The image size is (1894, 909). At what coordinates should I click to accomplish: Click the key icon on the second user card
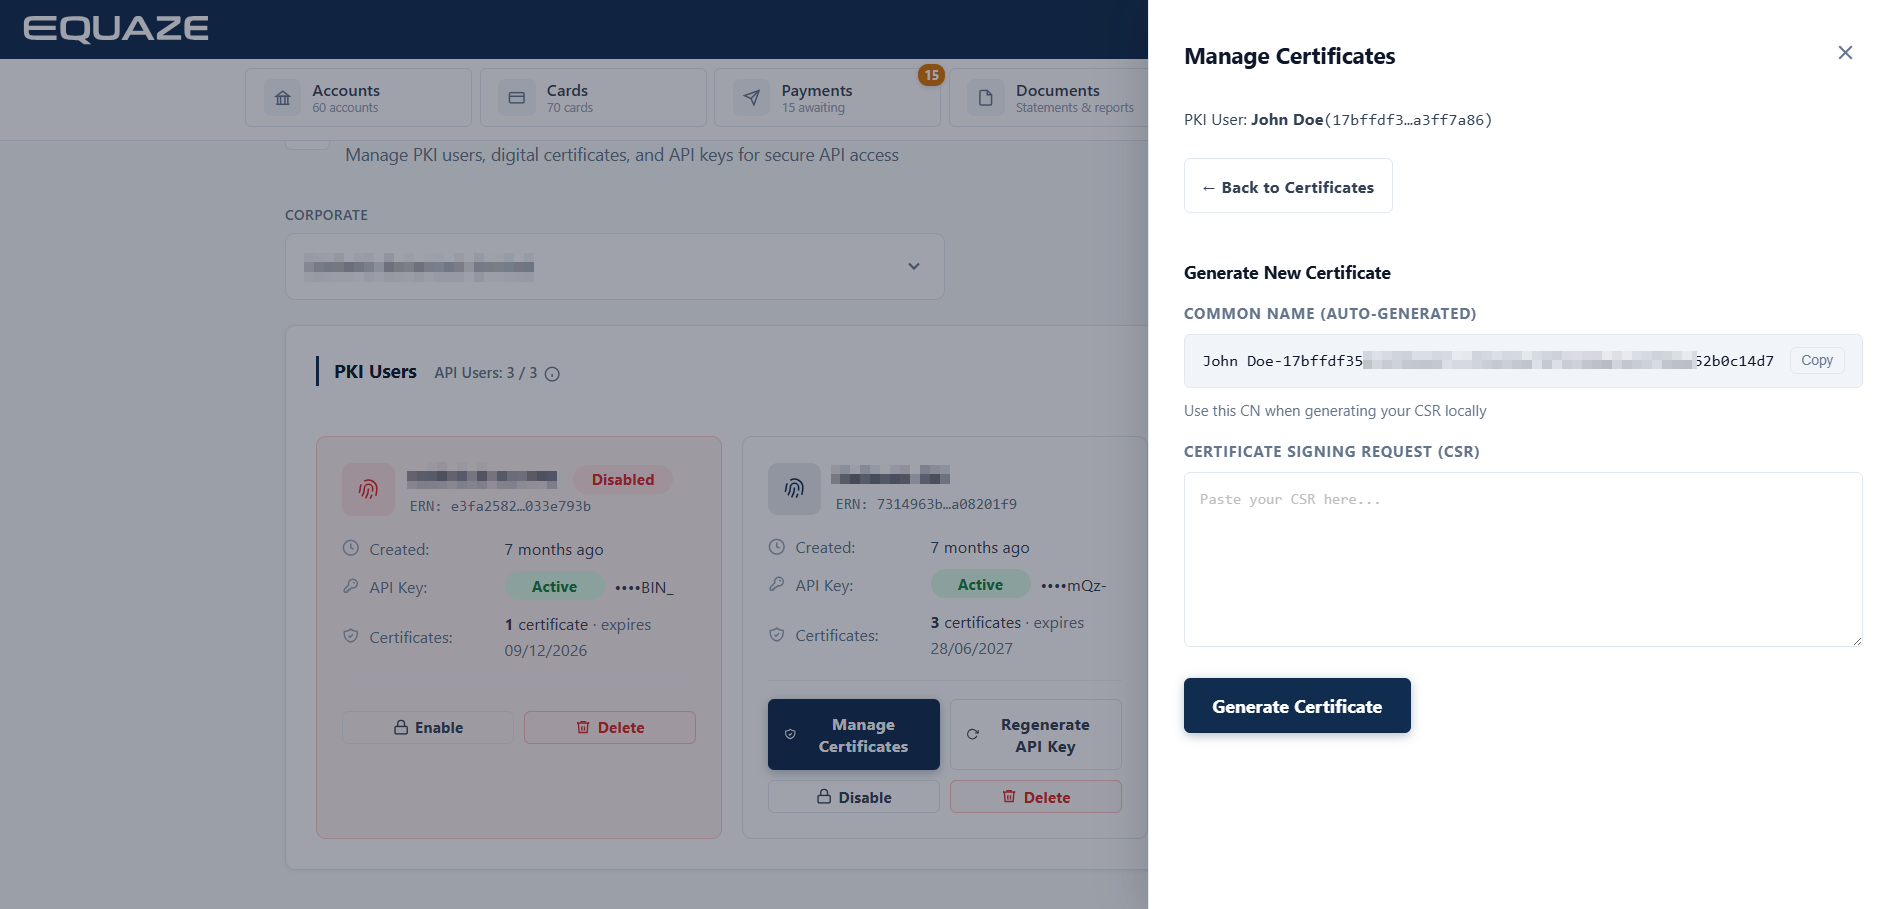[776, 584]
